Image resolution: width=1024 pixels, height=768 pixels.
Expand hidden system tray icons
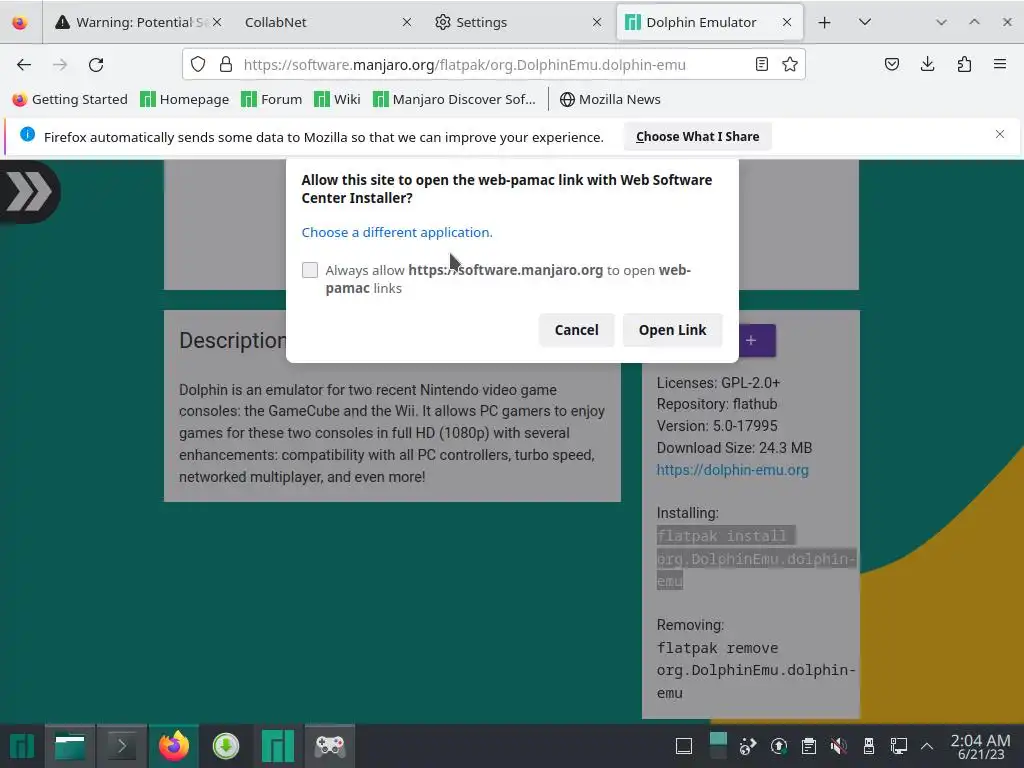coord(927,746)
